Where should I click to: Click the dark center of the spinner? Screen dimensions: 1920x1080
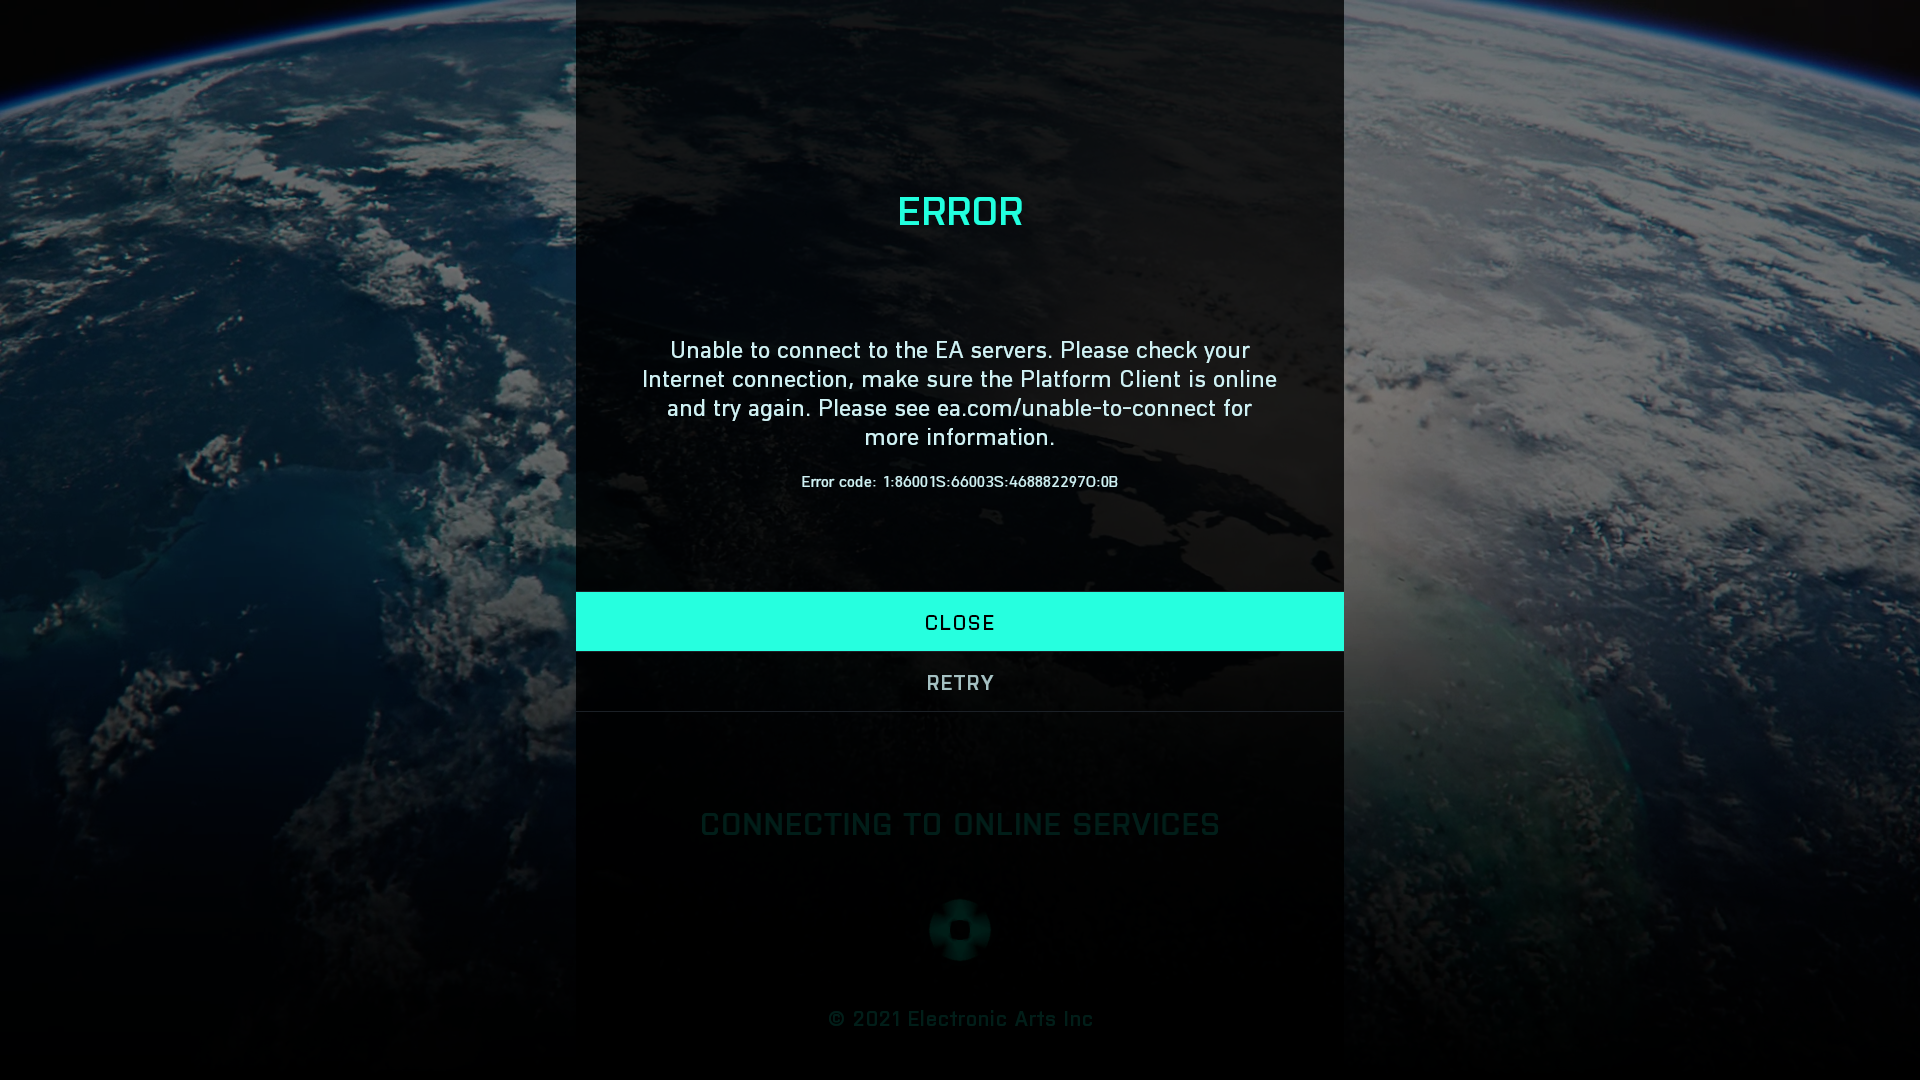[960, 930]
